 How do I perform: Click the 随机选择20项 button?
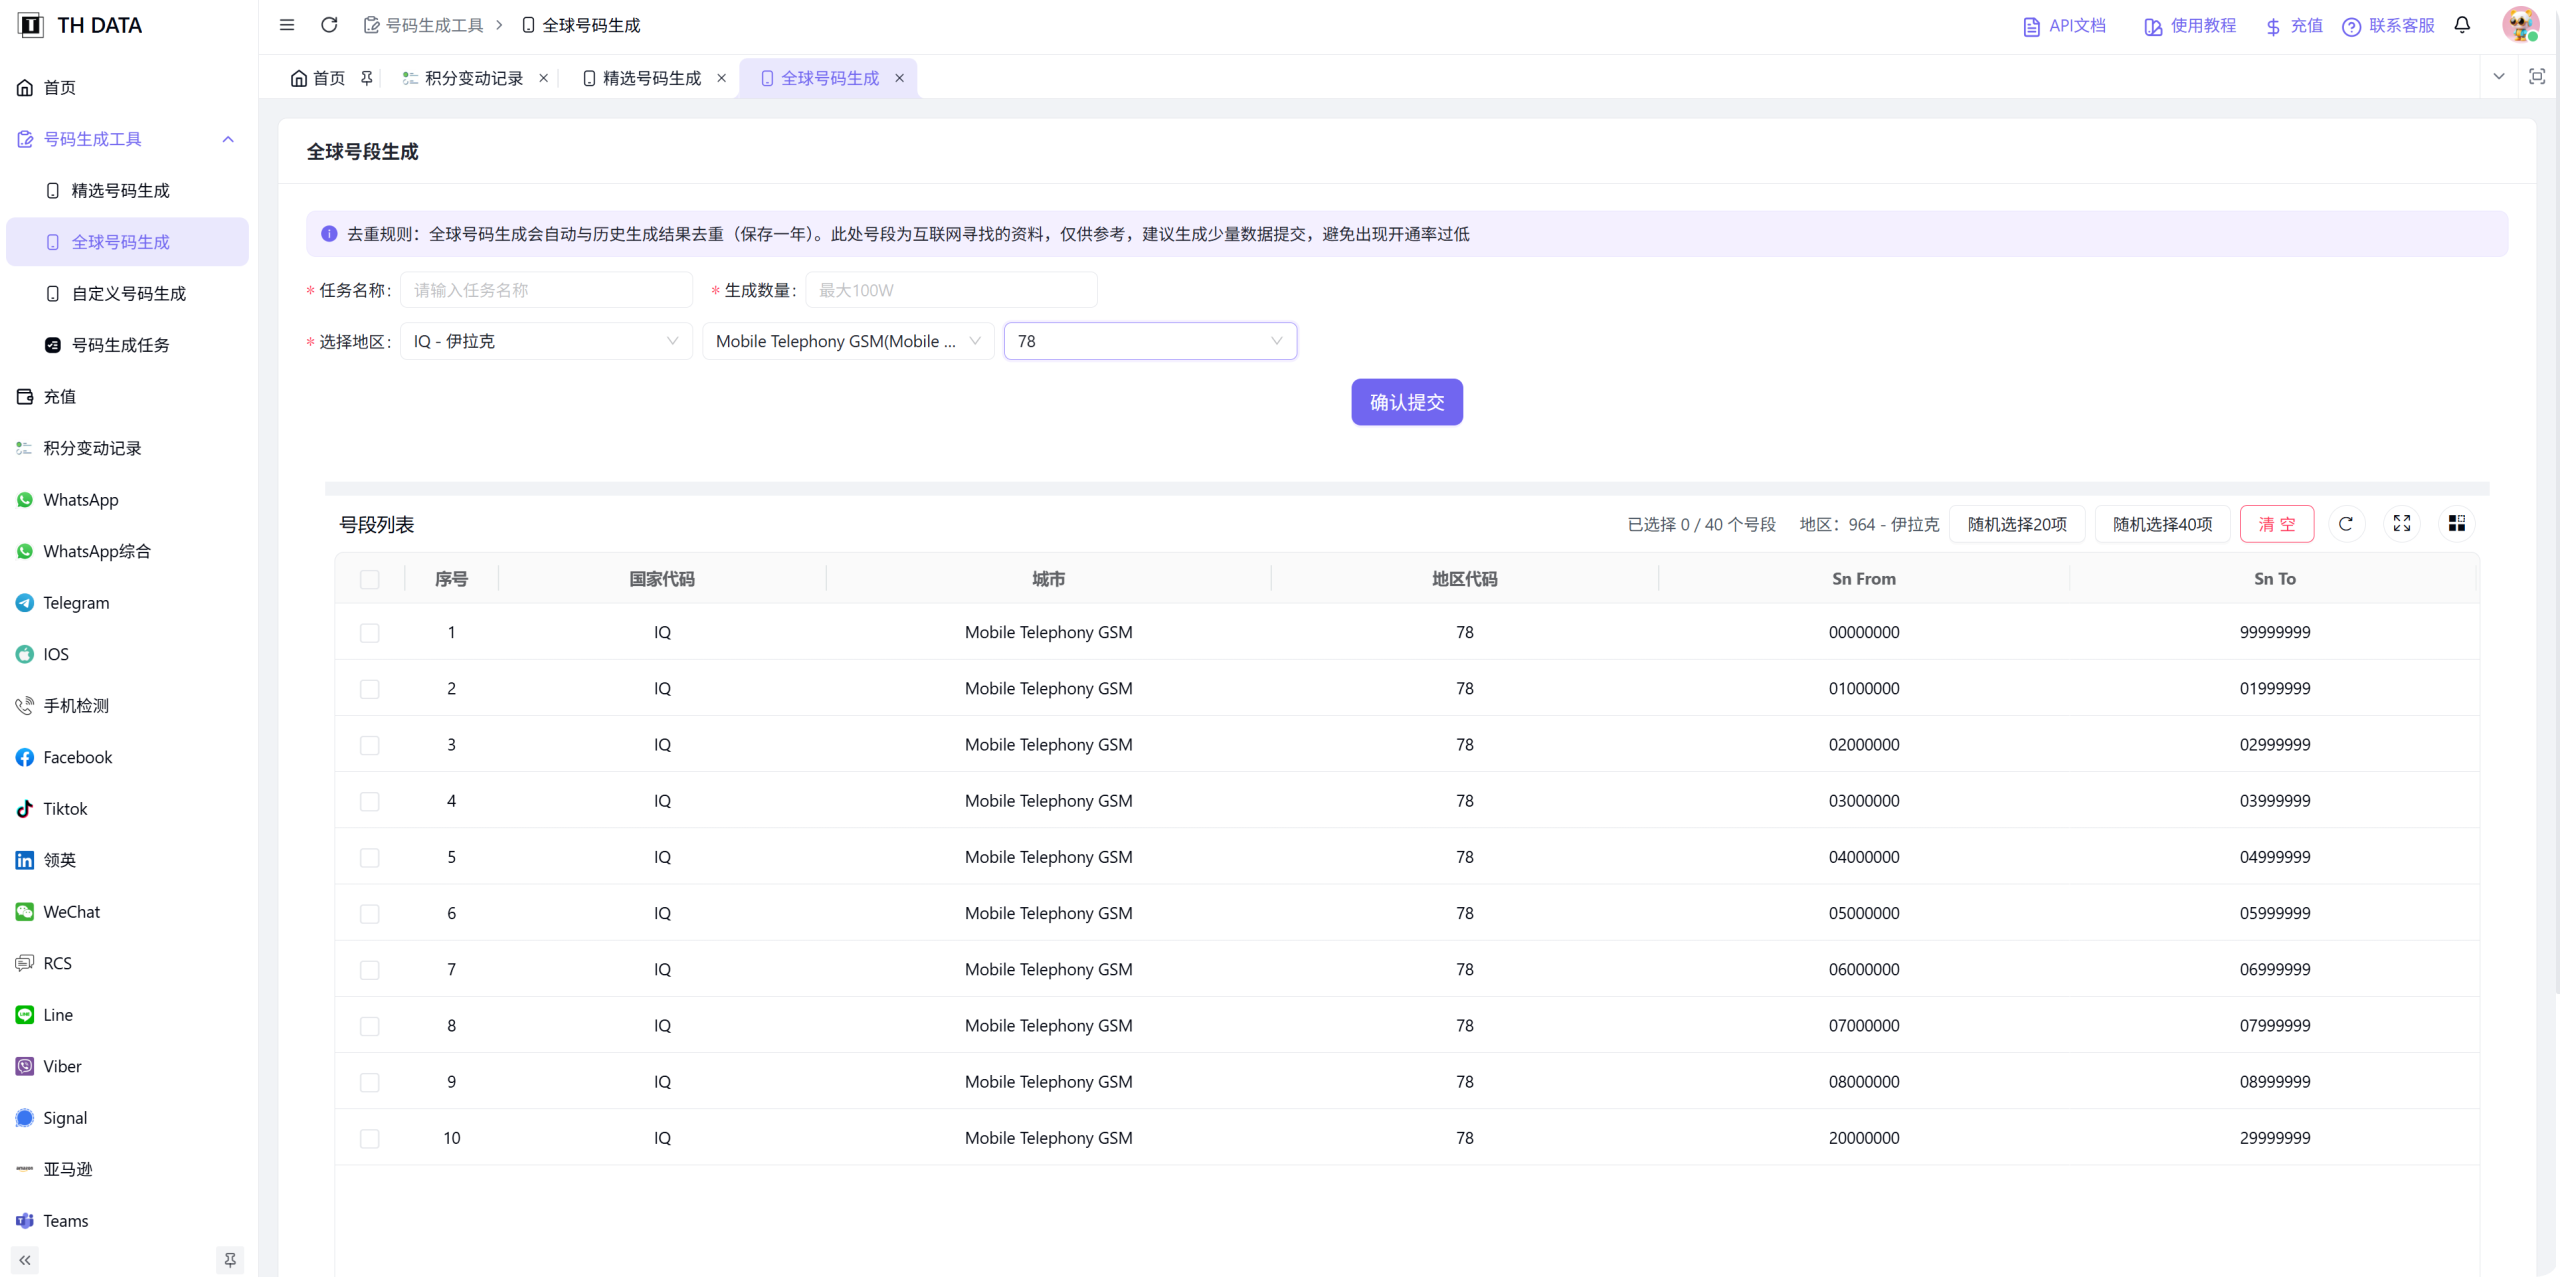click(2016, 525)
